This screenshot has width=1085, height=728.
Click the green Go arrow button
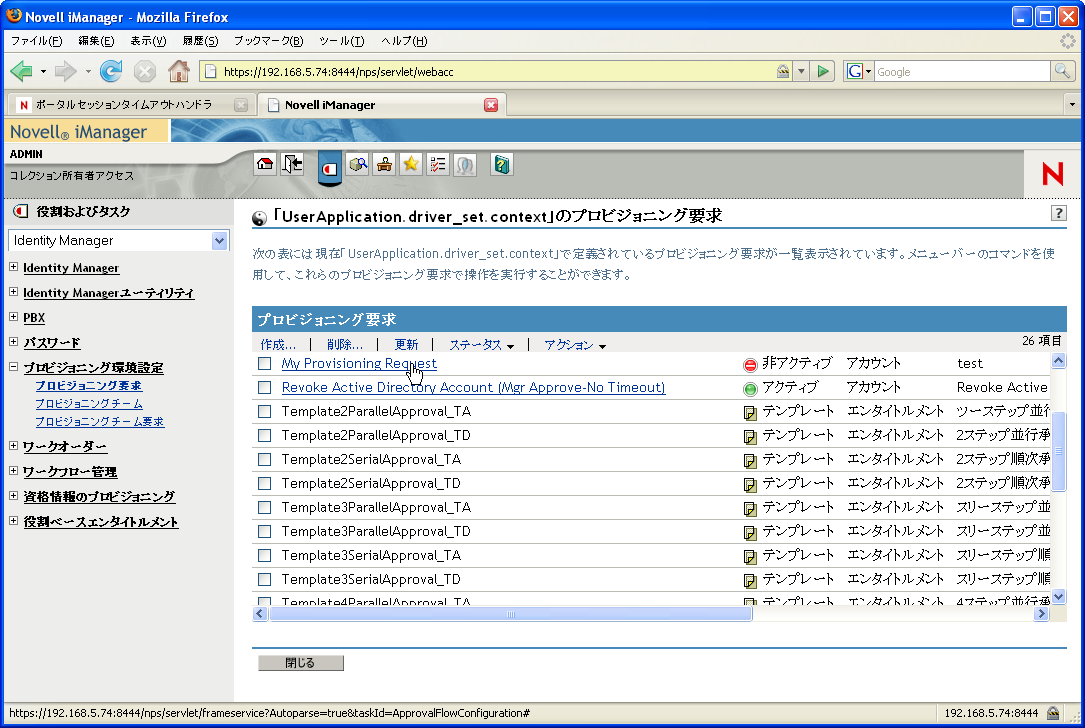pos(823,71)
